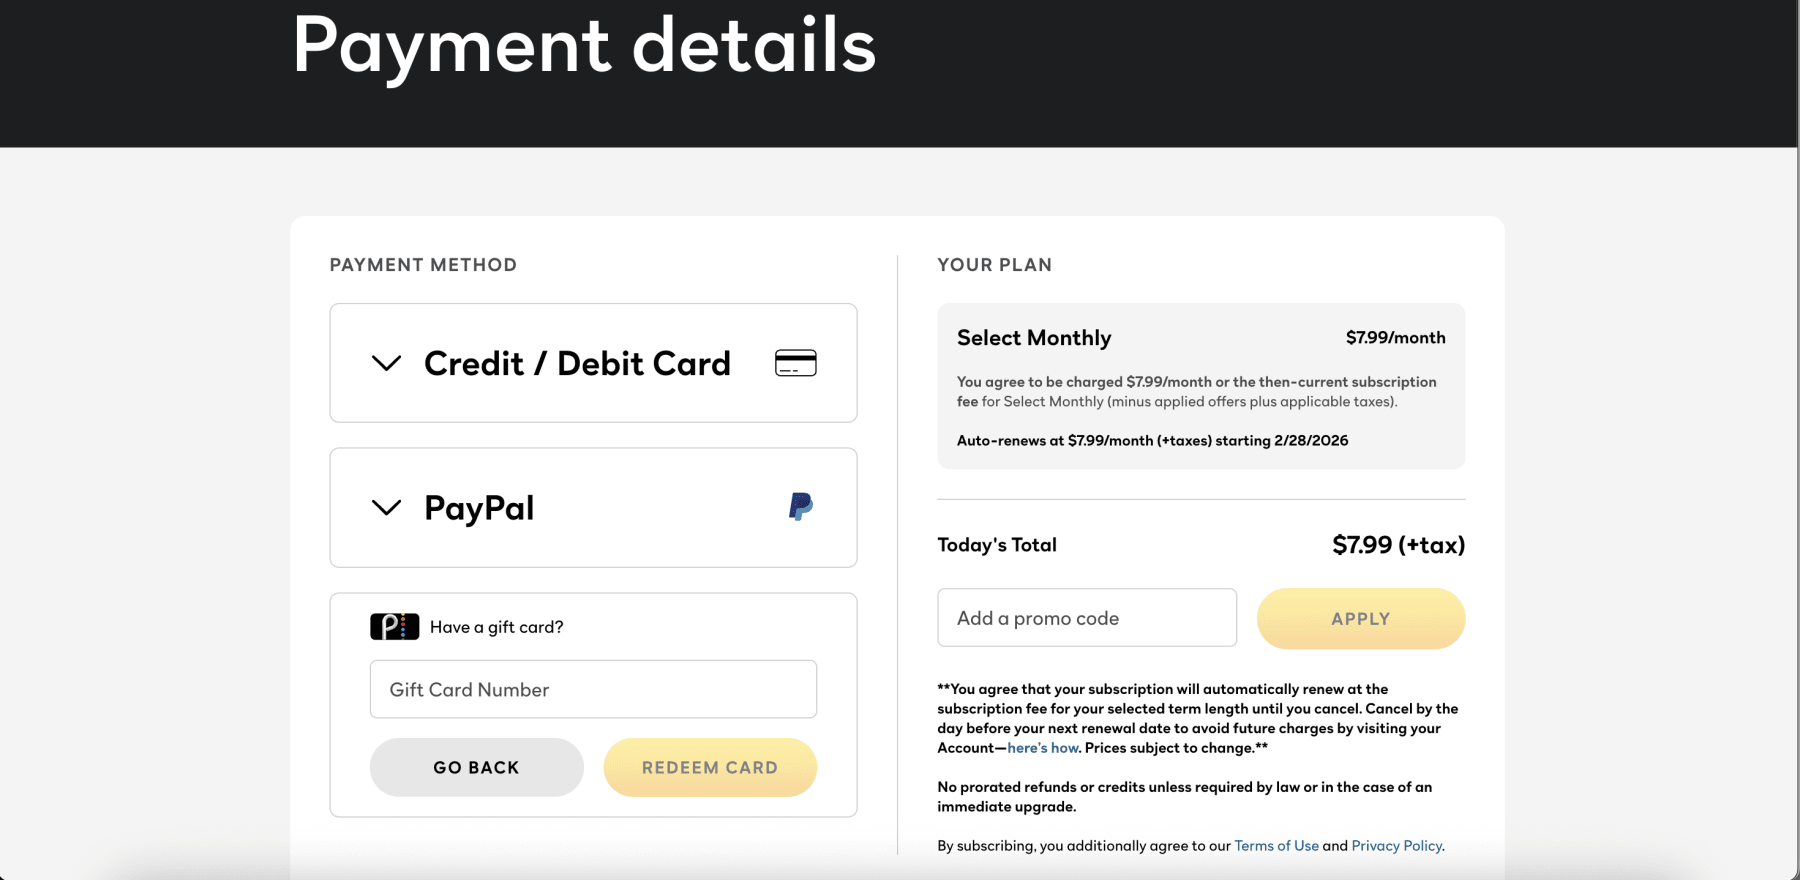Click the credit card icon
Viewport: 1800px width, 880px height.
tap(795, 363)
